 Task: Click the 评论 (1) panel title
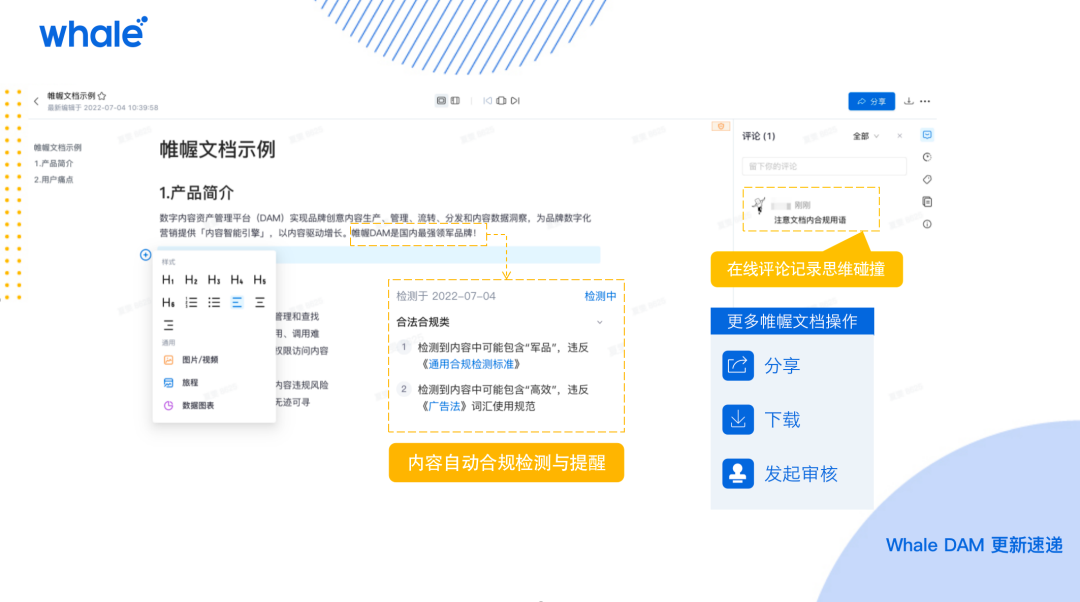point(758,136)
